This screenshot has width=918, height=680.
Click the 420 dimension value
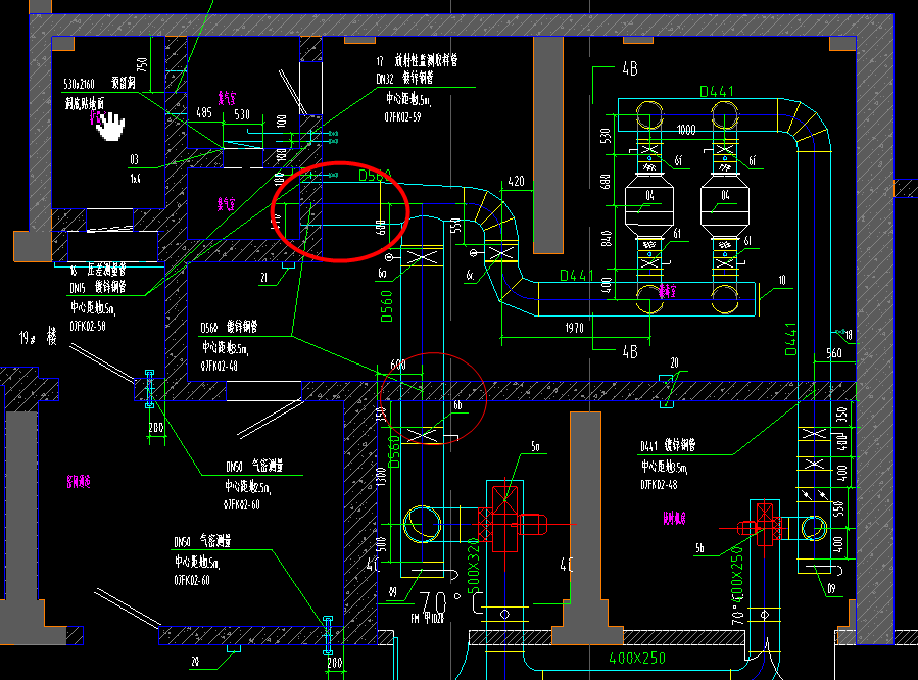coord(517,182)
